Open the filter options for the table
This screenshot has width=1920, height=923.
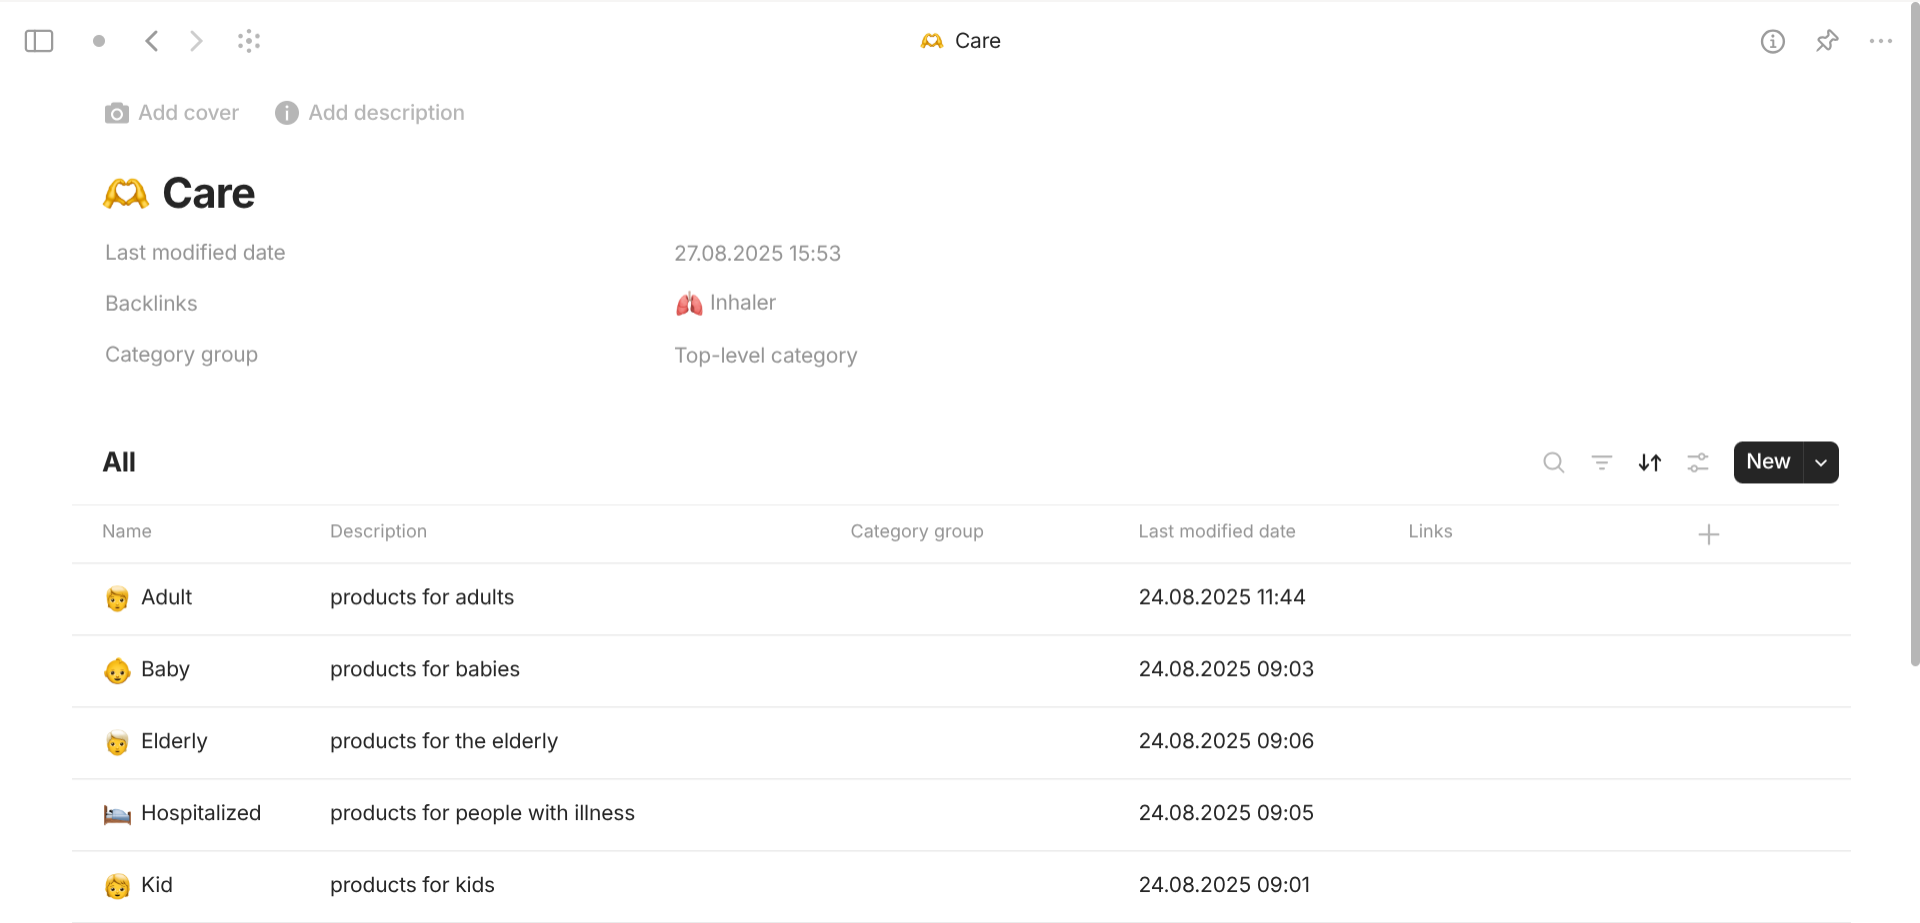pos(1601,462)
